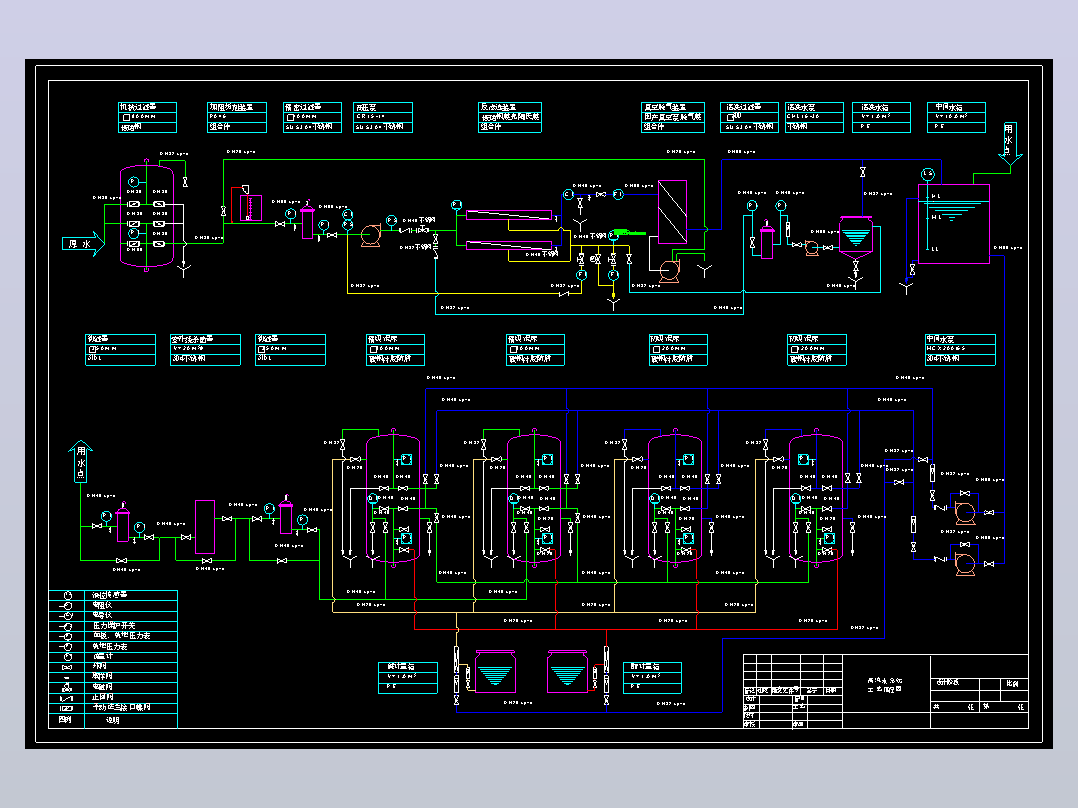Select the 中间水箱 label box

click(x=956, y=117)
